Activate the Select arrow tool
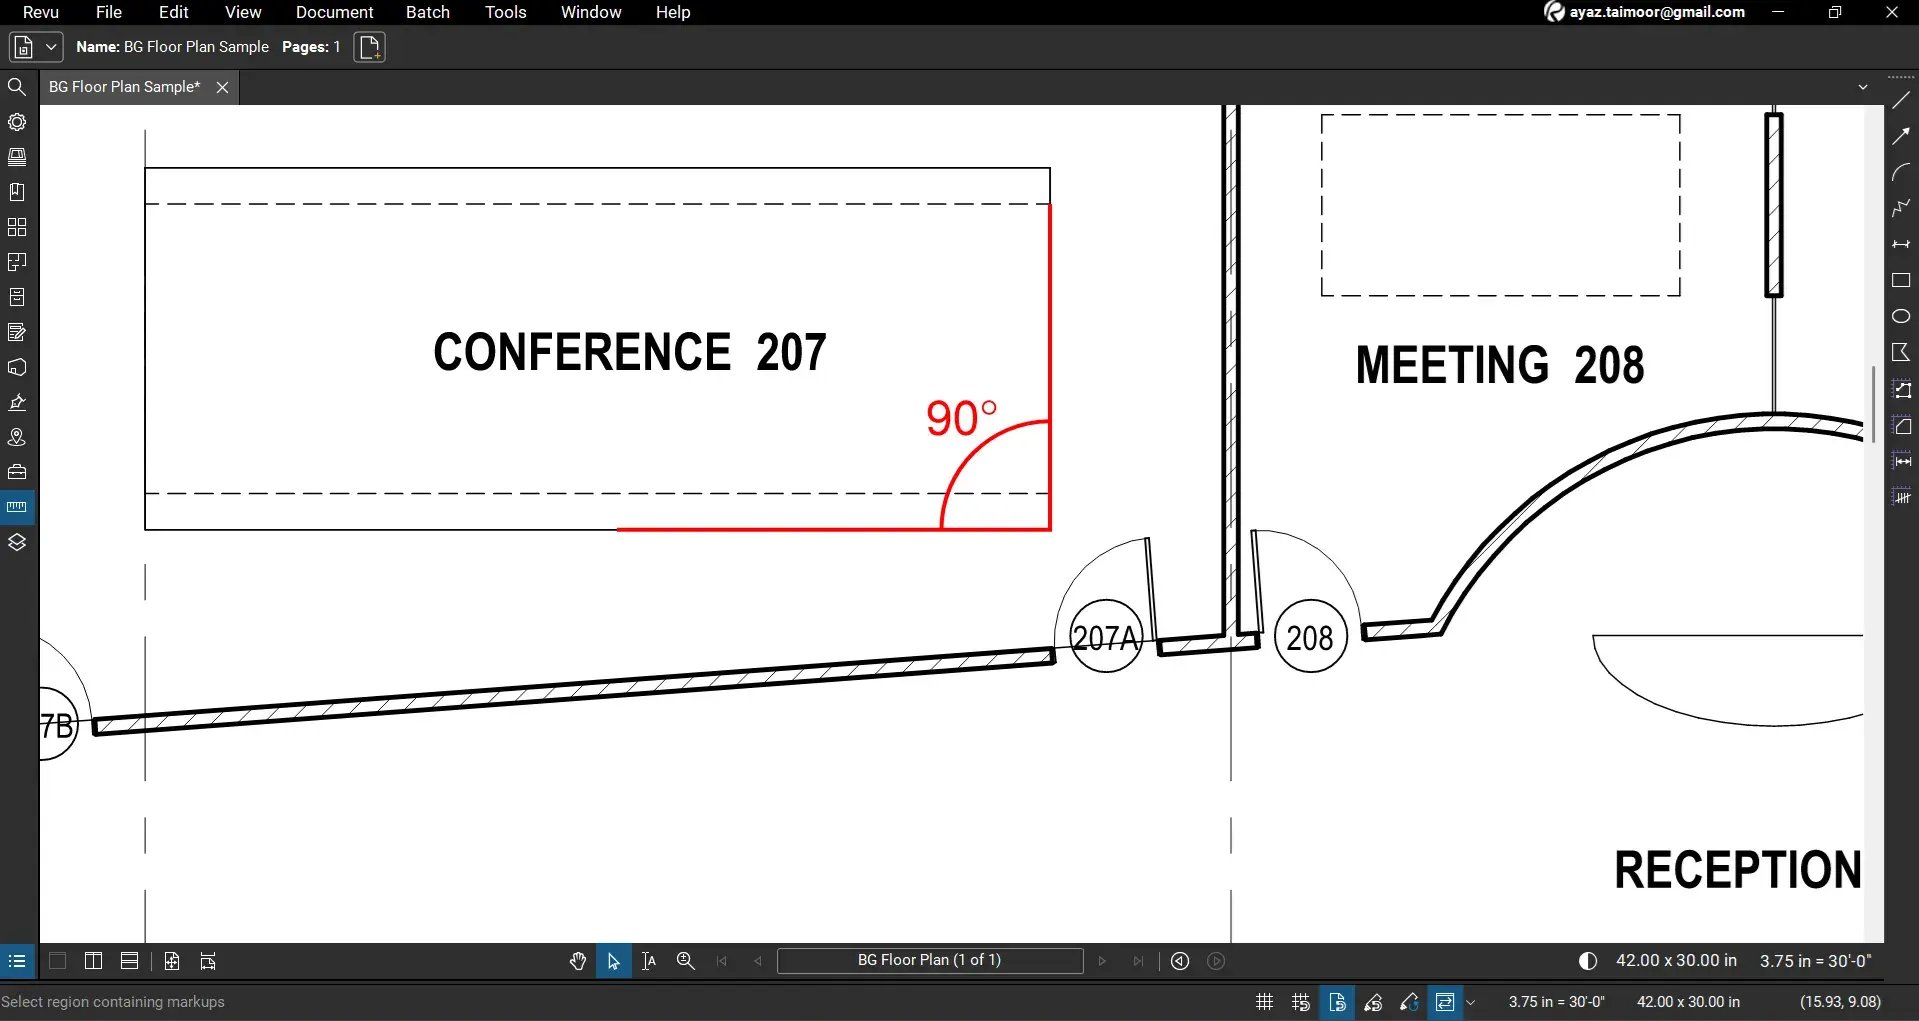The image size is (1919, 1021). click(614, 961)
